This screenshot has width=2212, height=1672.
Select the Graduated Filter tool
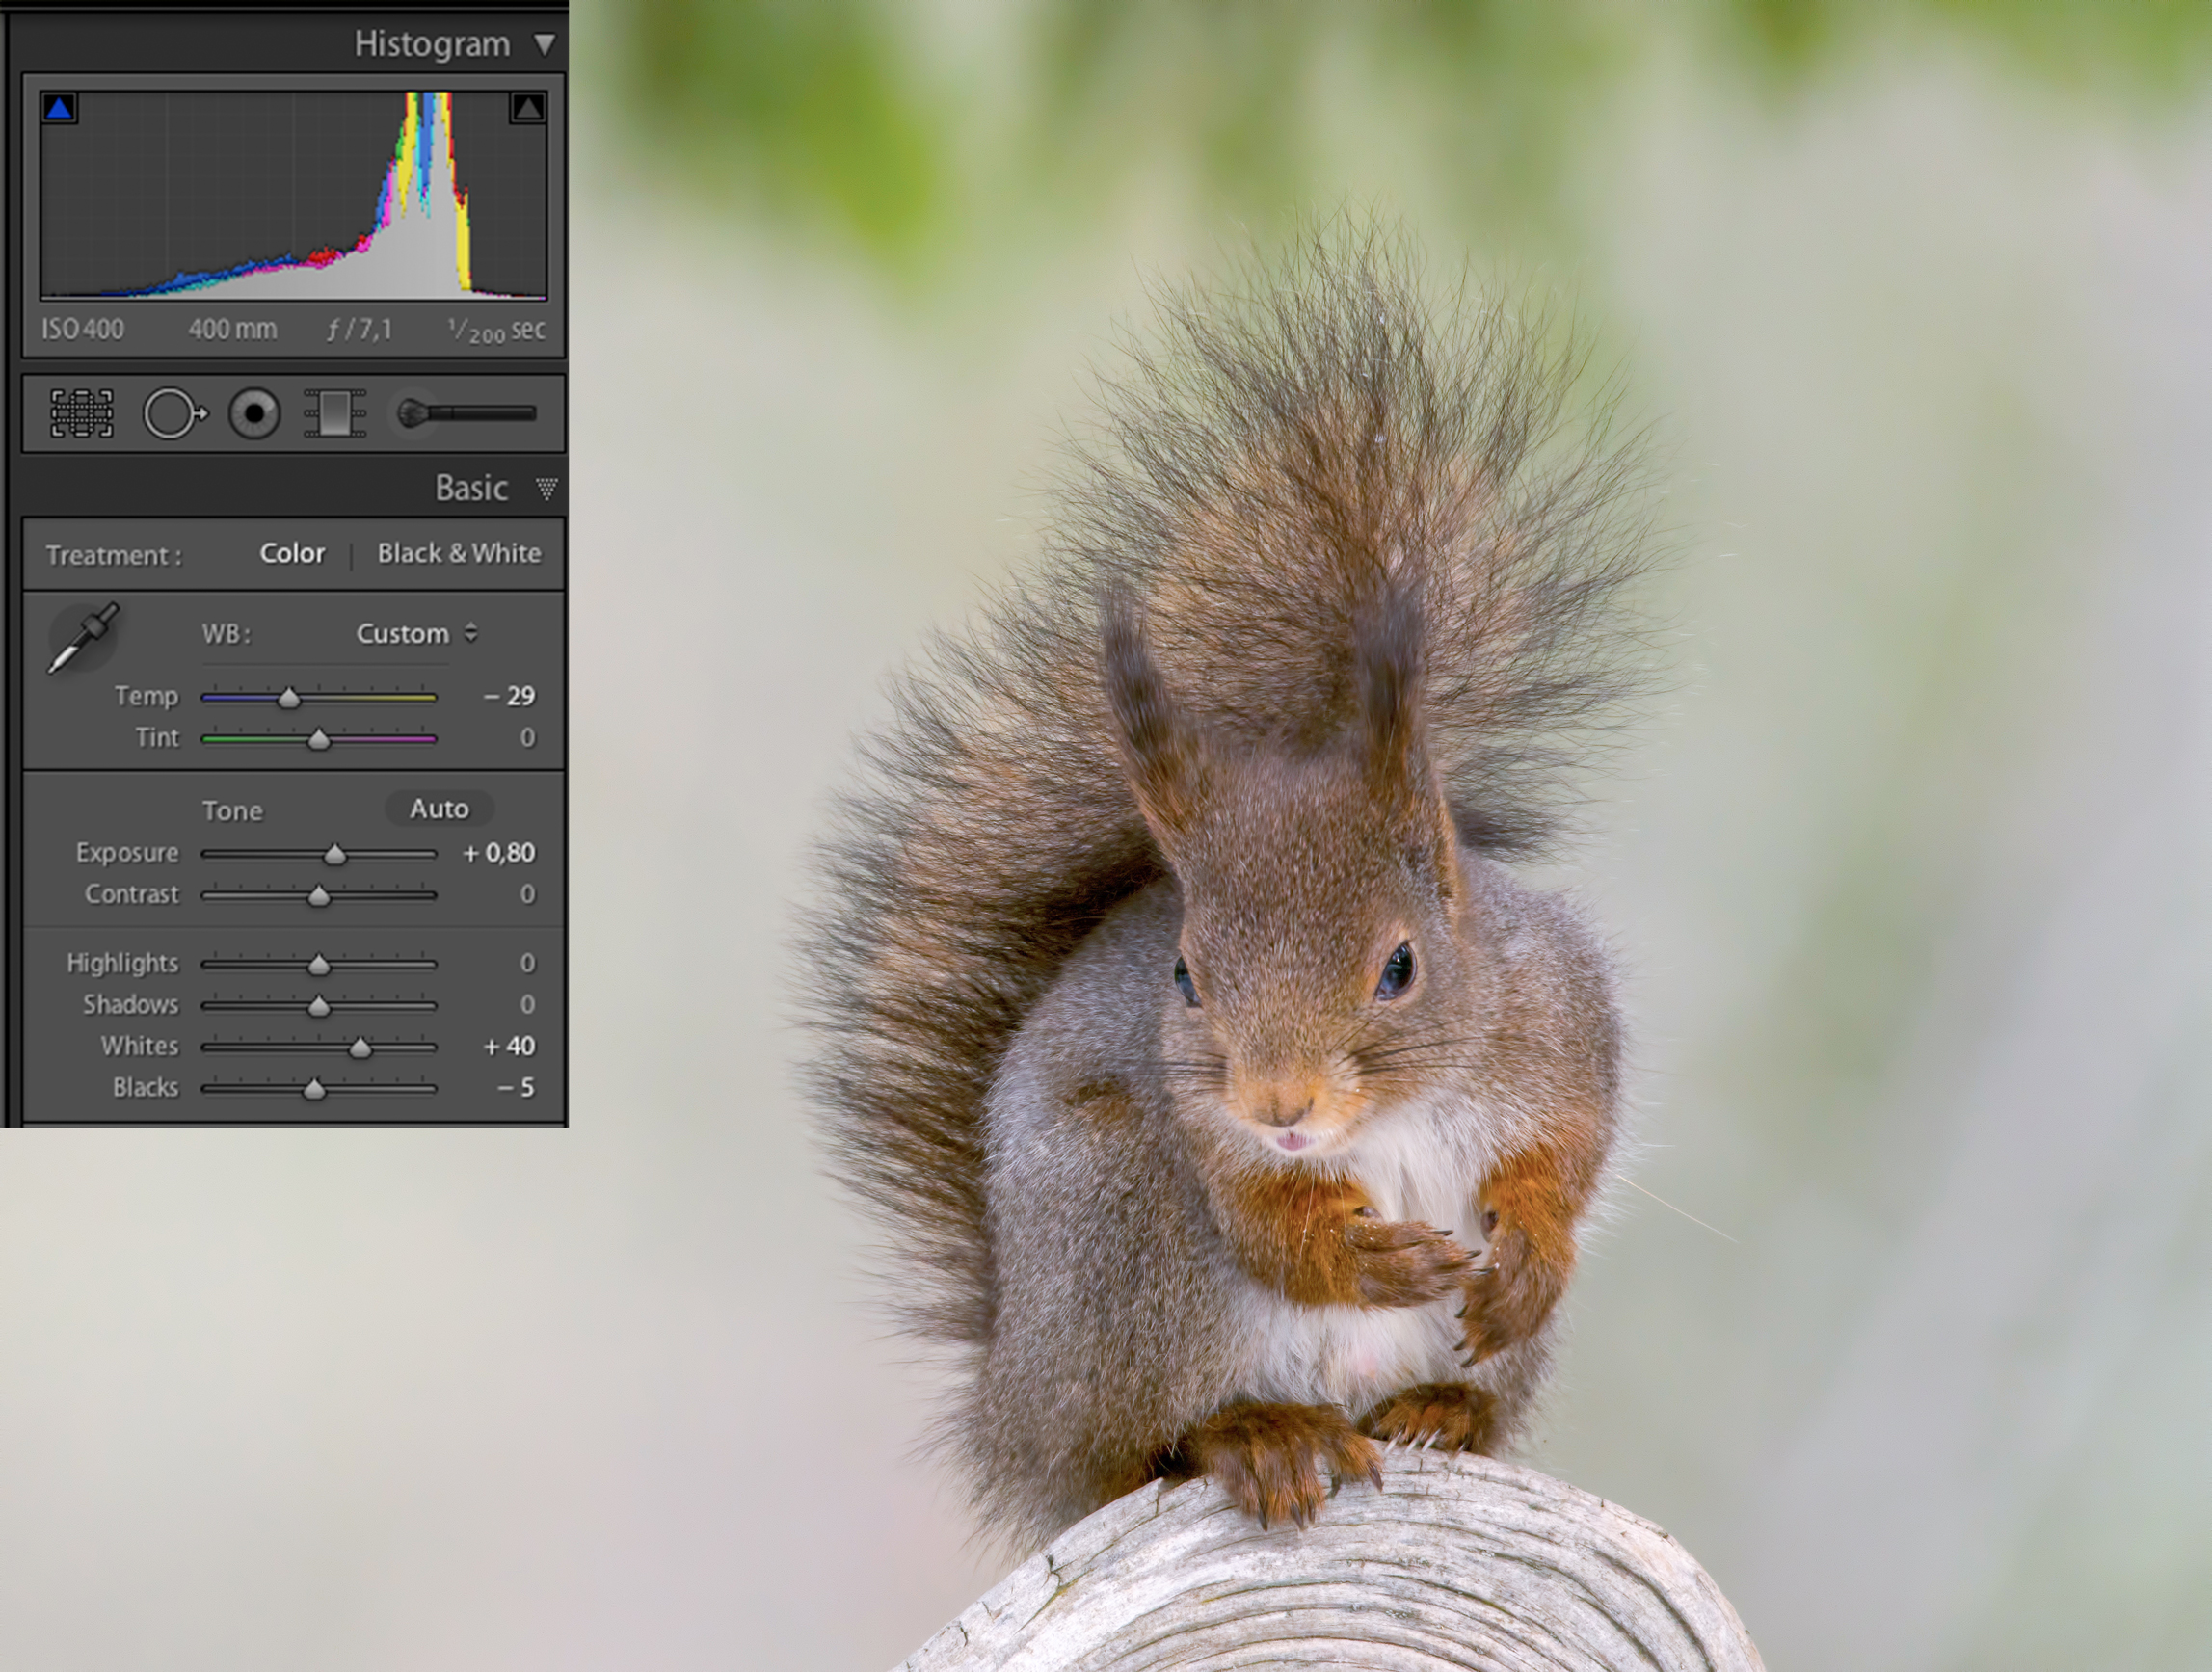[334, 413]
